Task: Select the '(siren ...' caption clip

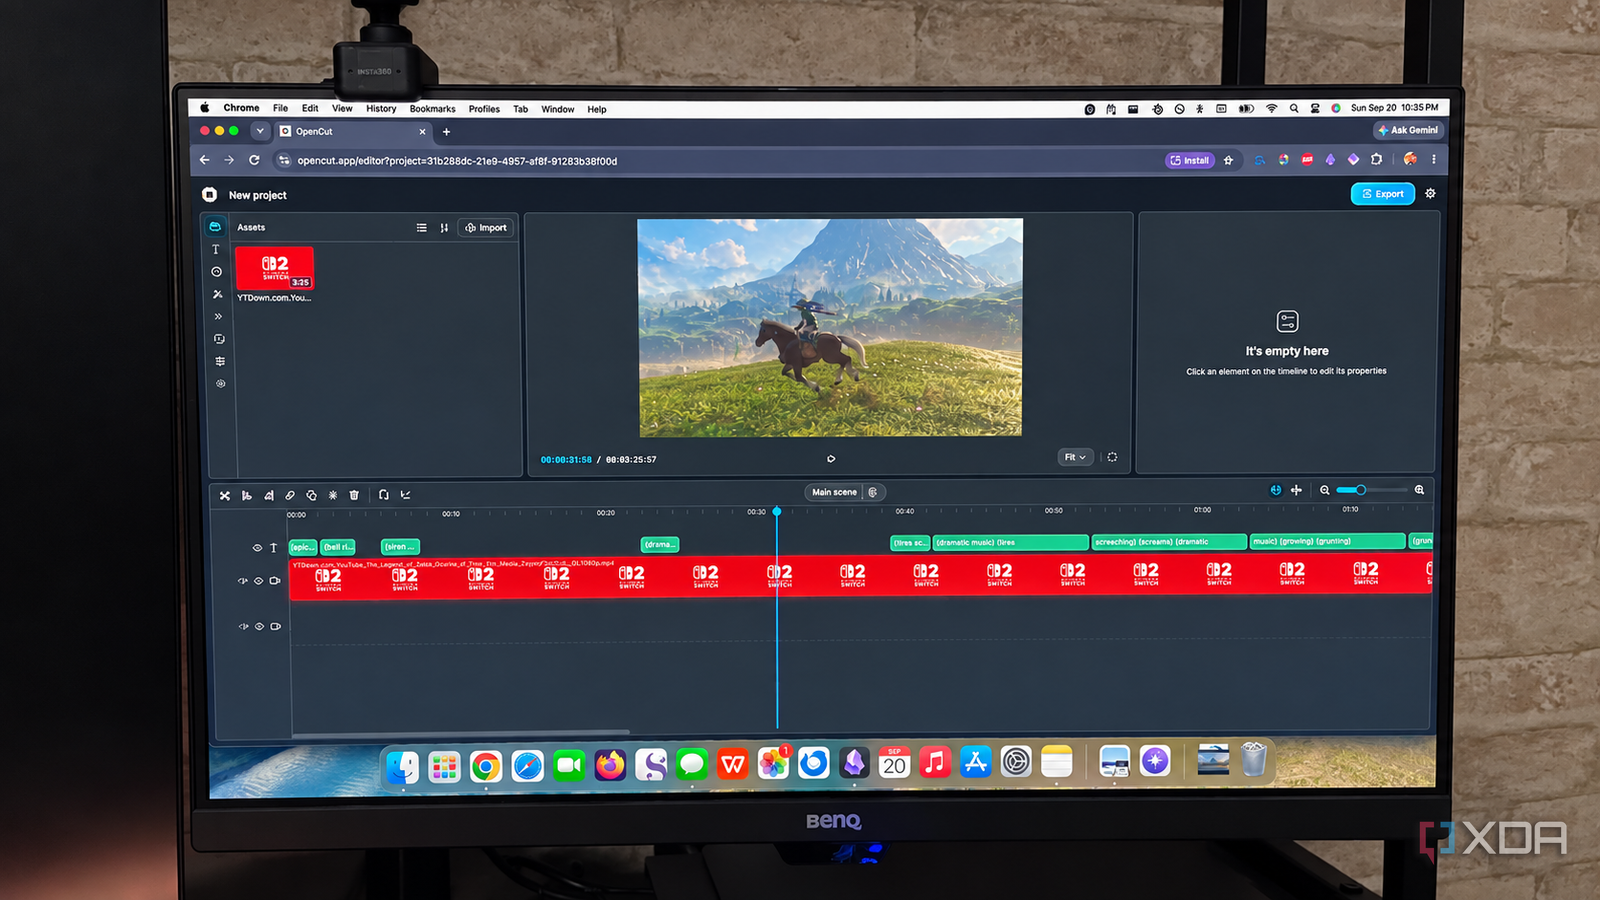Action: tap(400, 547)
